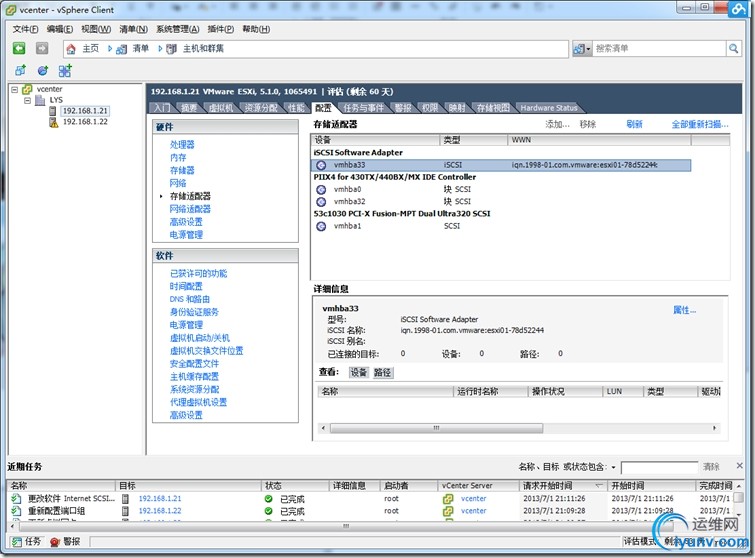Toggle the 路径 view button
The width and height of the screenshot is (755, 558).
click(383, 373)
